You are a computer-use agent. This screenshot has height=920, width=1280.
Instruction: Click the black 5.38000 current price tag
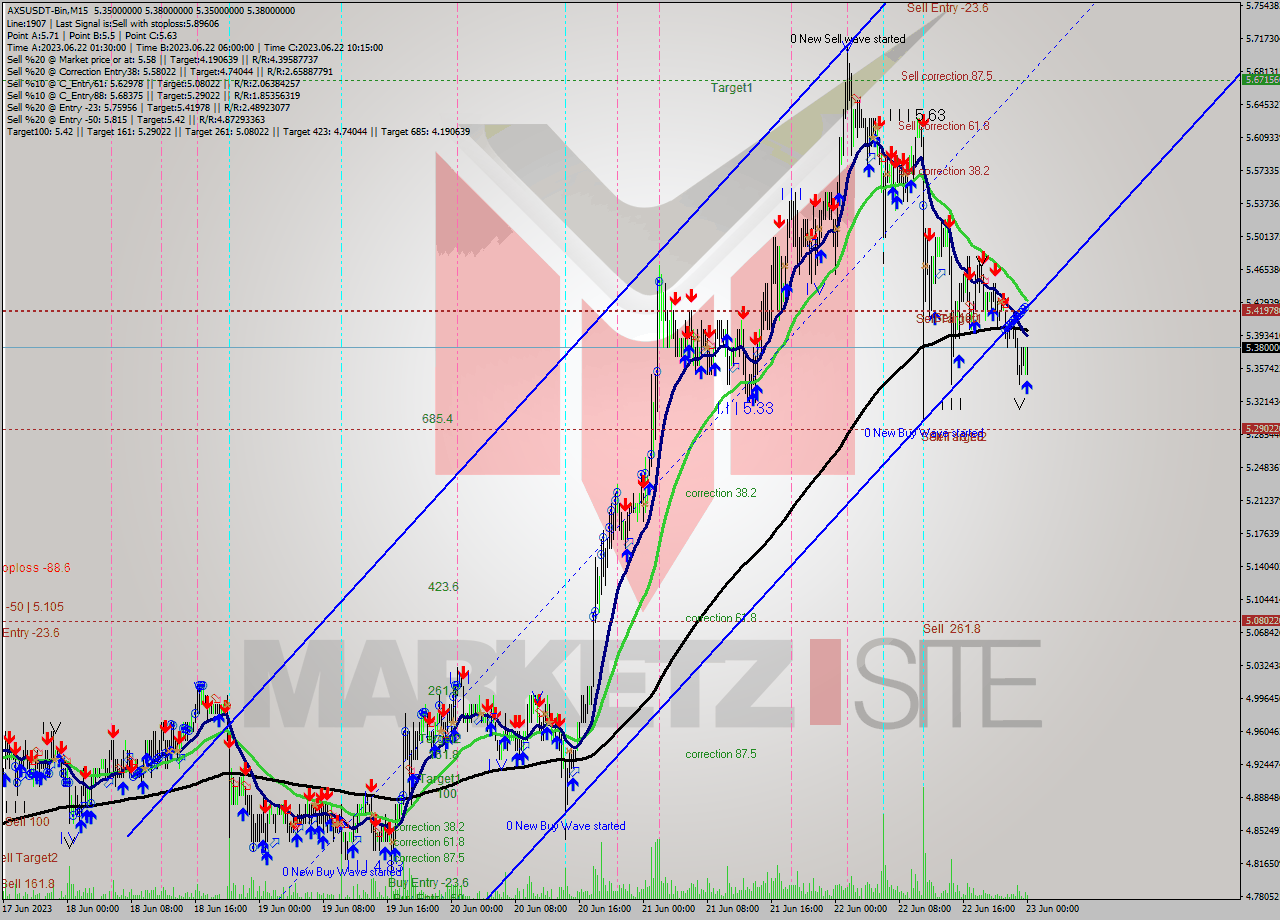[x=1259, y=347]
